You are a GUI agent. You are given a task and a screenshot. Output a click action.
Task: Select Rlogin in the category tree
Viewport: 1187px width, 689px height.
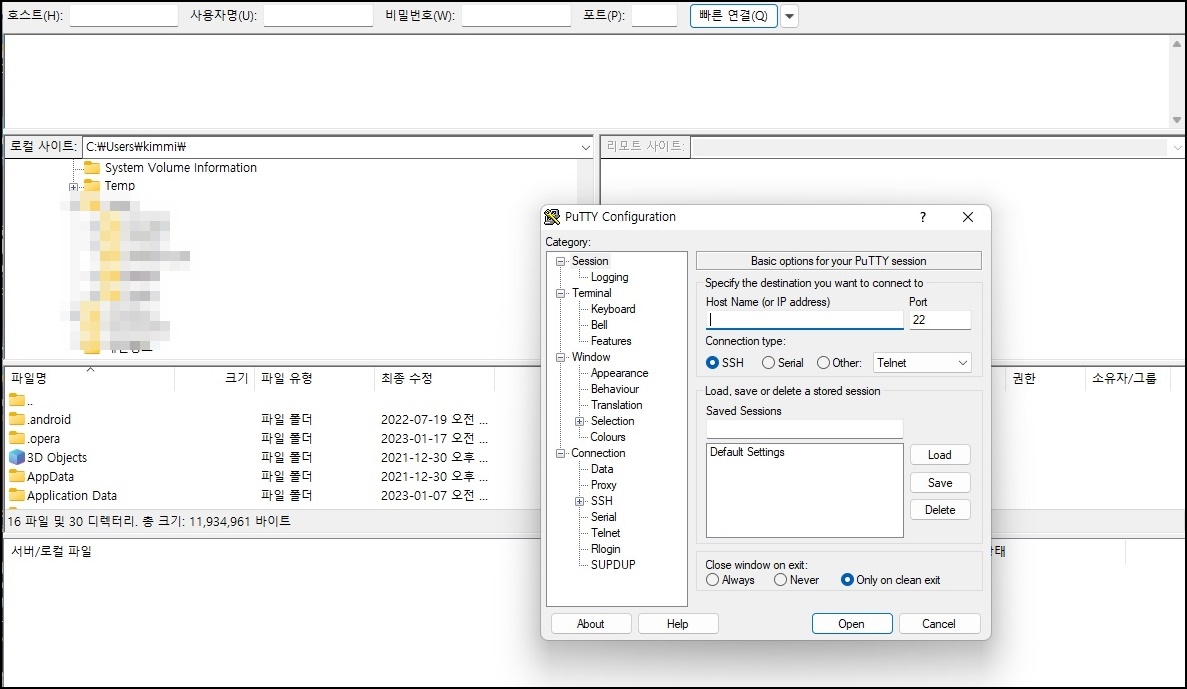pyautogui.click(x=606, y=549)
